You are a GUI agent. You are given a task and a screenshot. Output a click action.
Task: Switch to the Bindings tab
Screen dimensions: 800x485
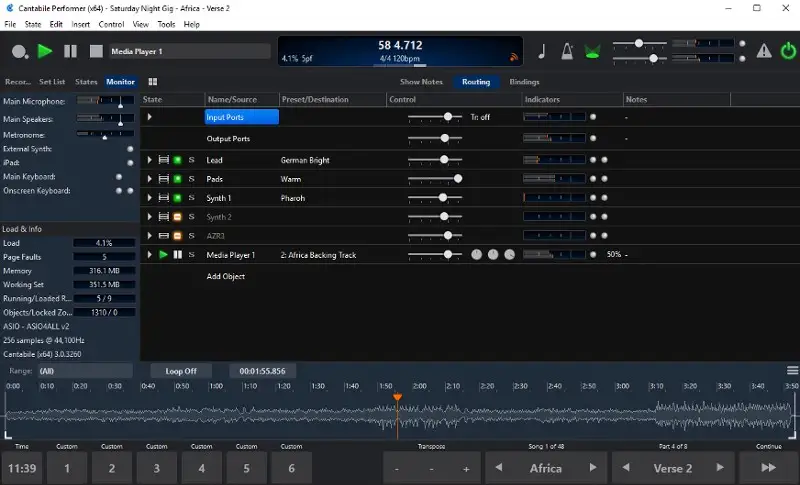[x=524, y=82]
